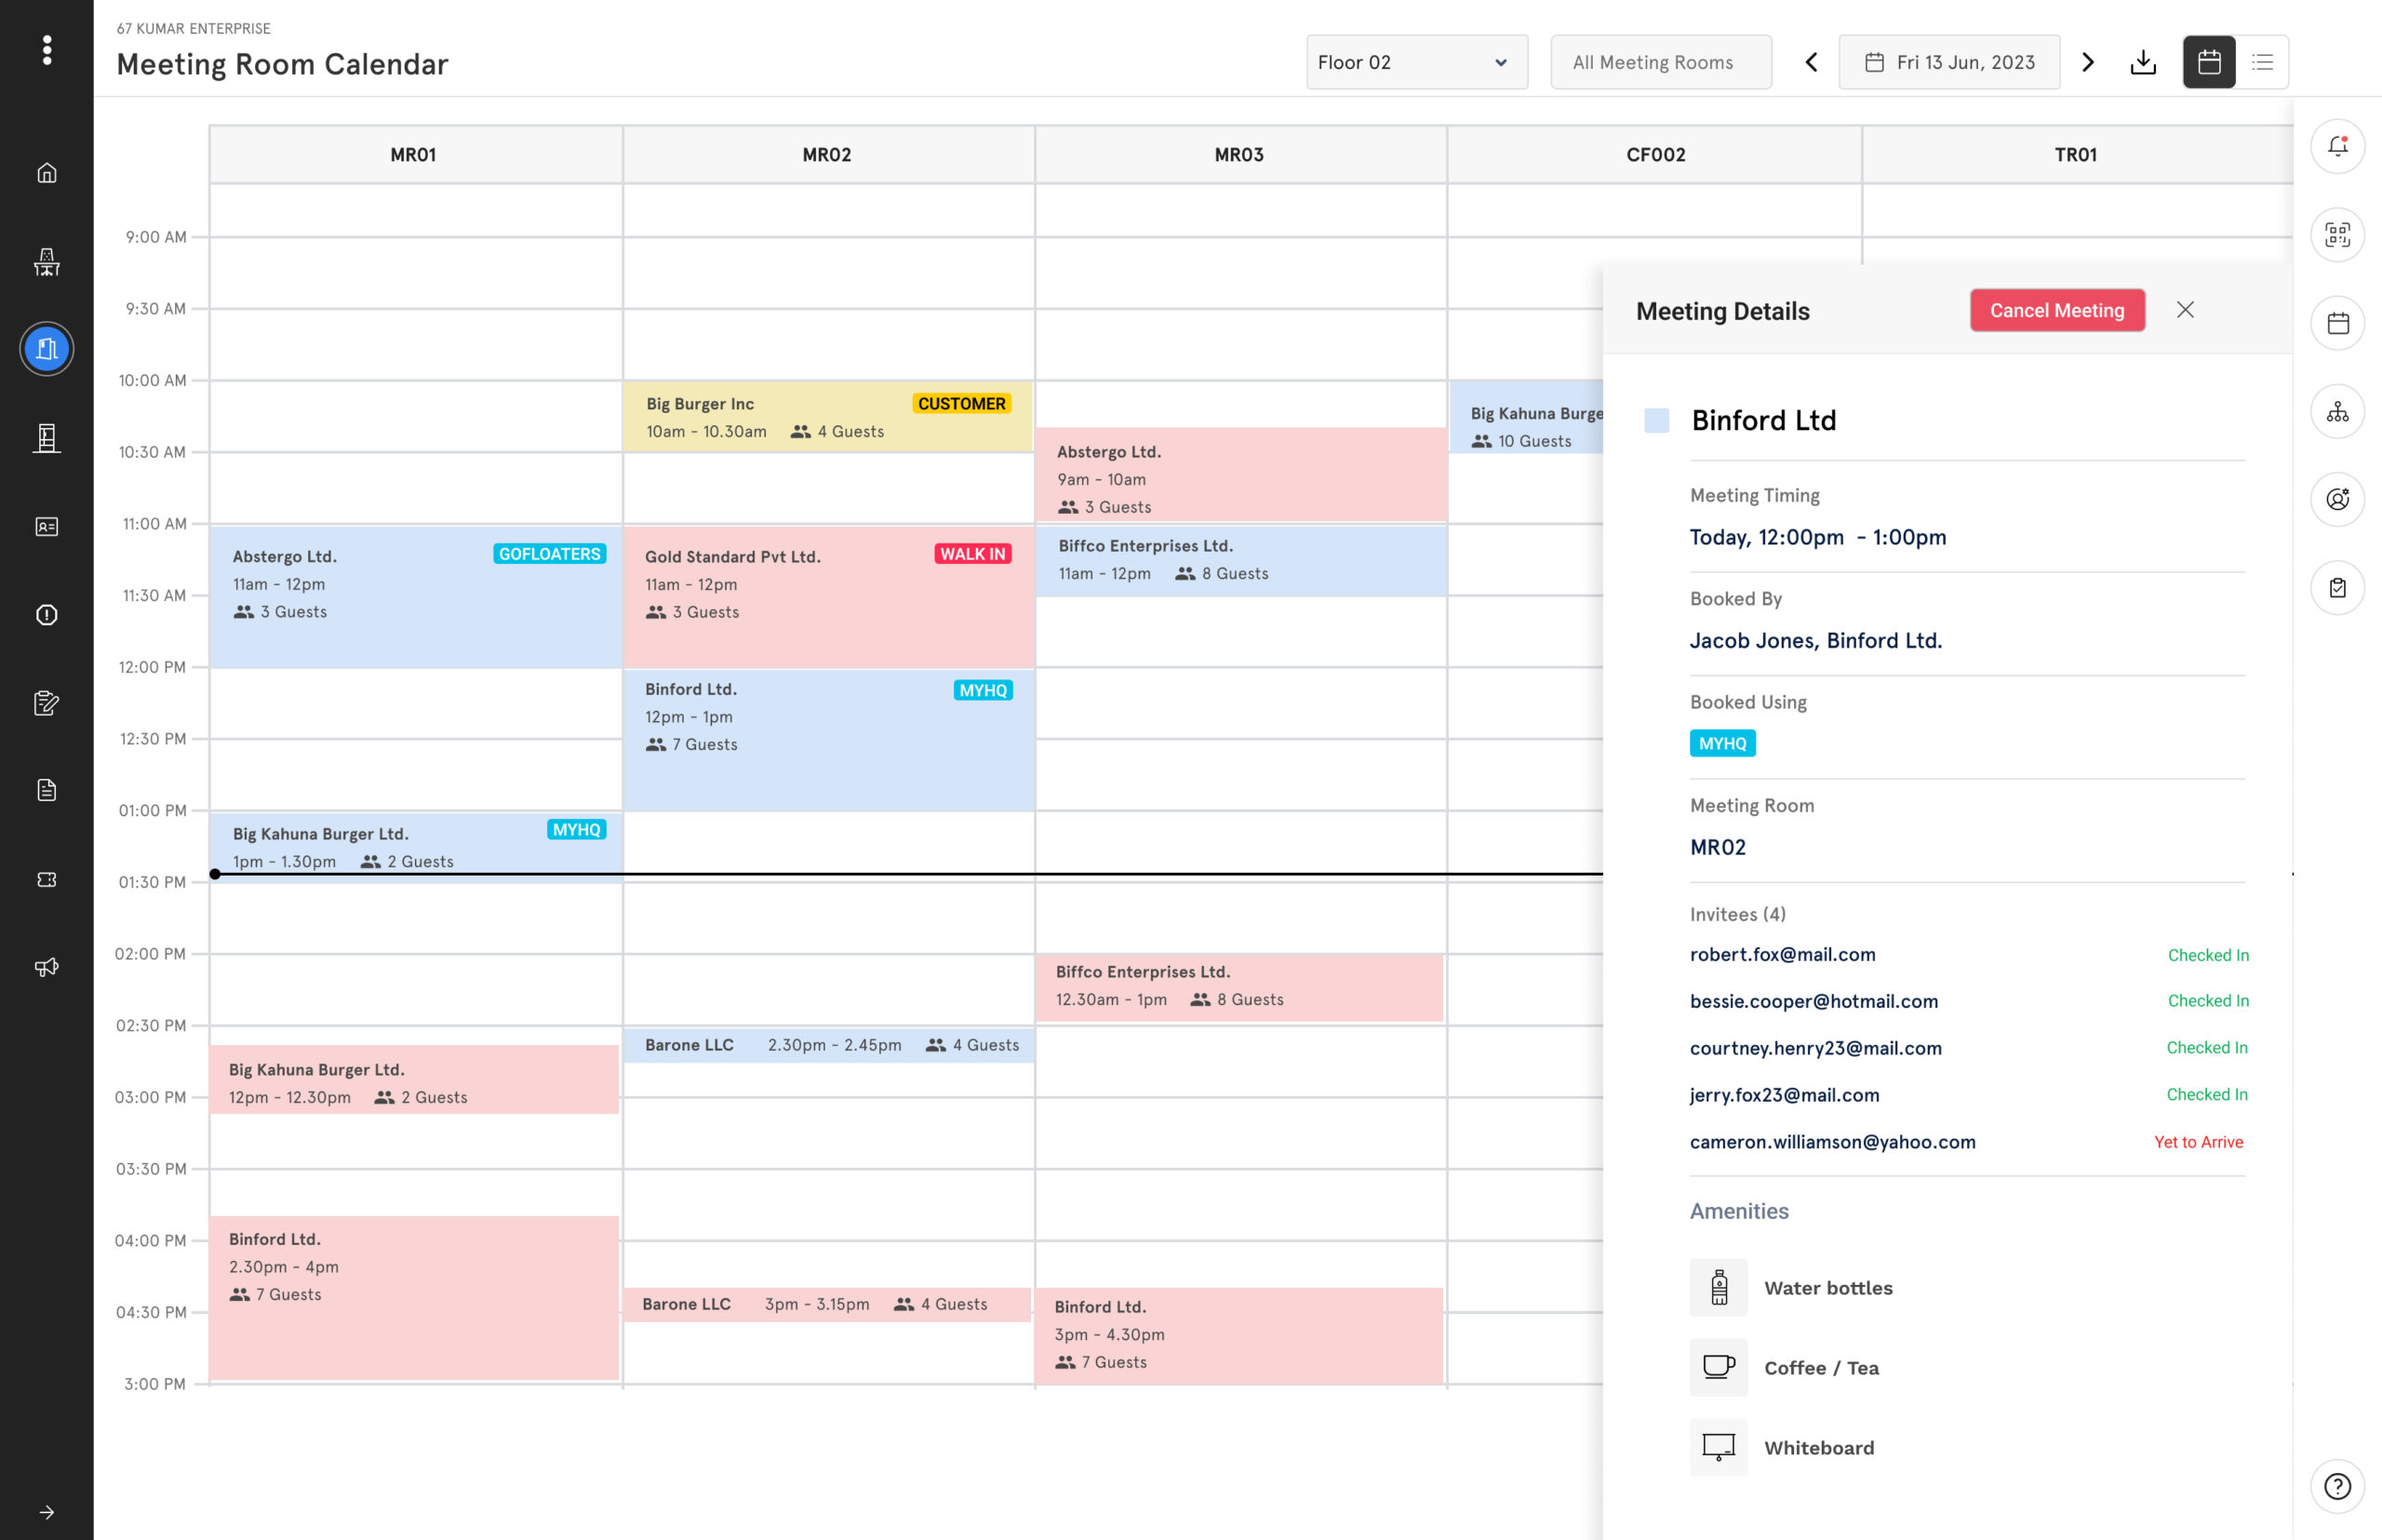Click the help question mark icon
2382x1540 pixels.
click(x=2337, y=1486)
